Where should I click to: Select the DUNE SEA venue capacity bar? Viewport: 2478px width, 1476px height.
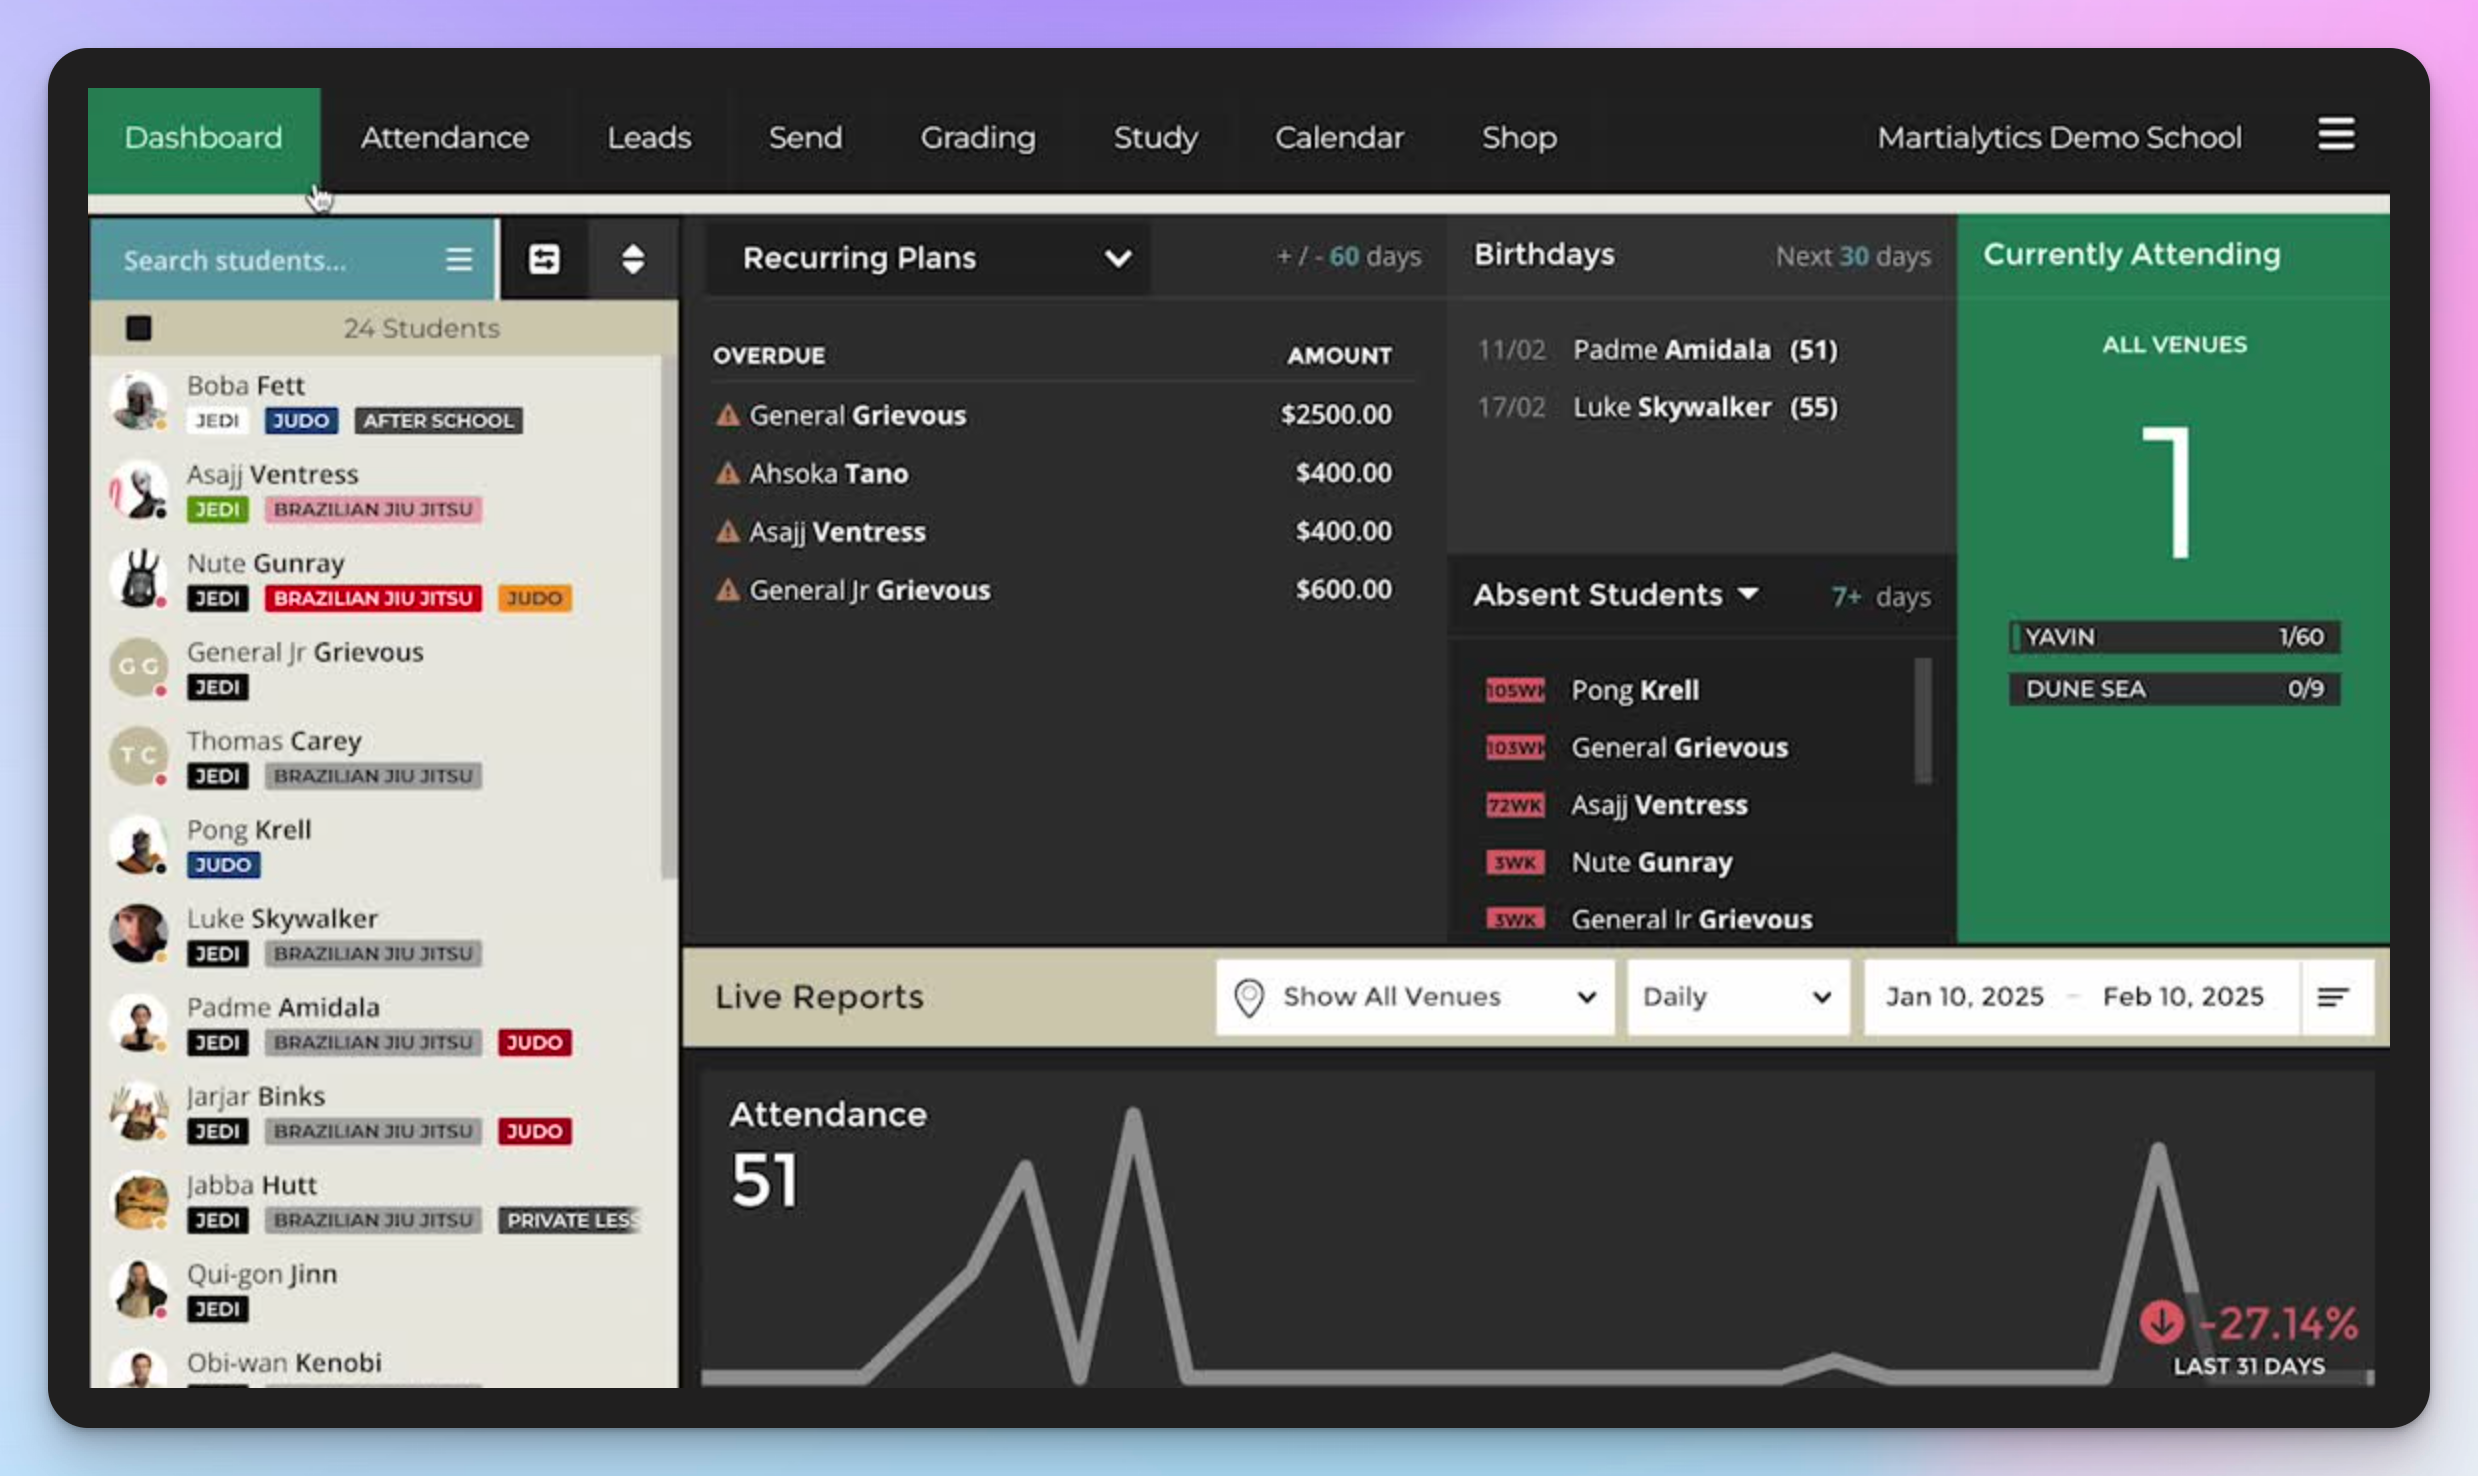pos(2174,689)
